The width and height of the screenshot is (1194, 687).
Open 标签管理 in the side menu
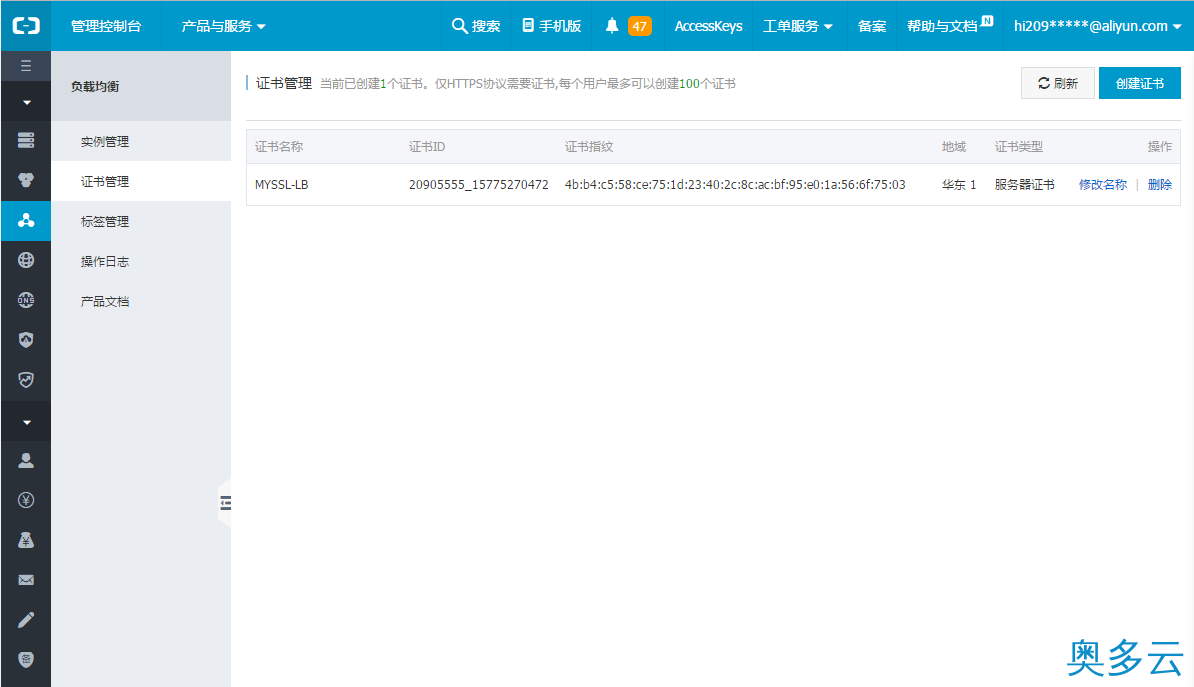(x=105, y=222)
